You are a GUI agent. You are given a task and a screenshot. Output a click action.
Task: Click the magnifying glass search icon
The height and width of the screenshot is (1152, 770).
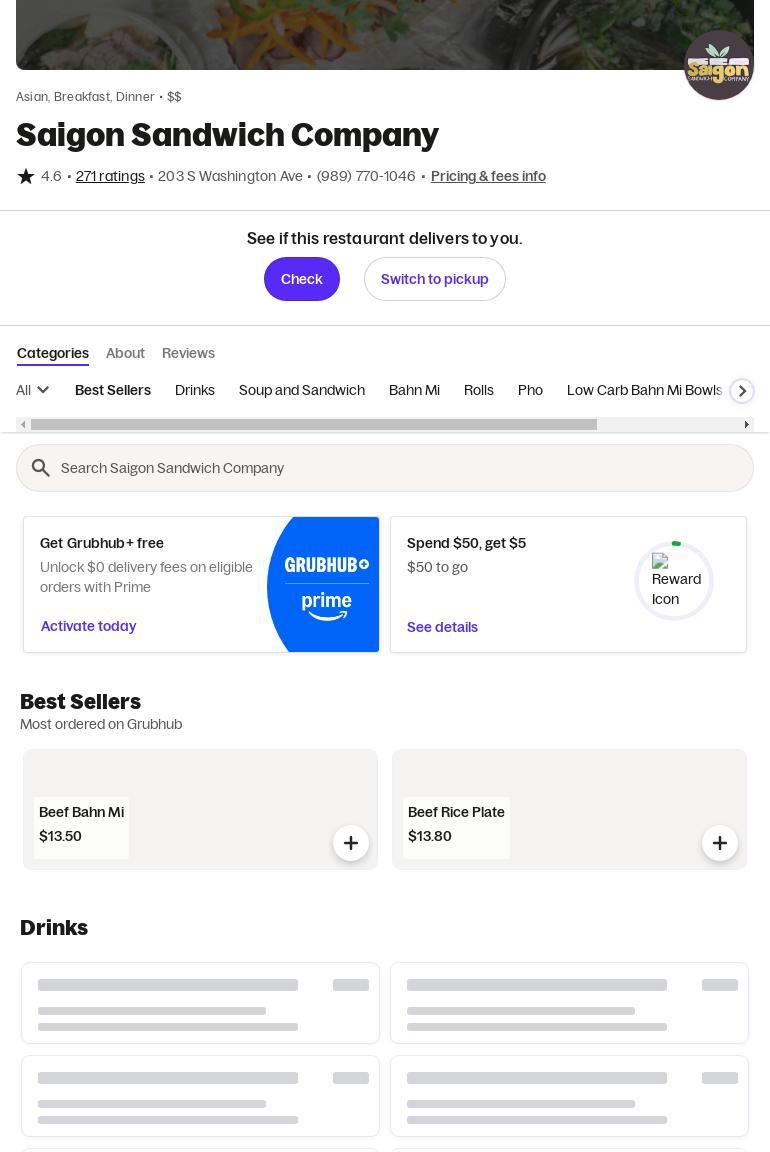(x=41, y=468)
